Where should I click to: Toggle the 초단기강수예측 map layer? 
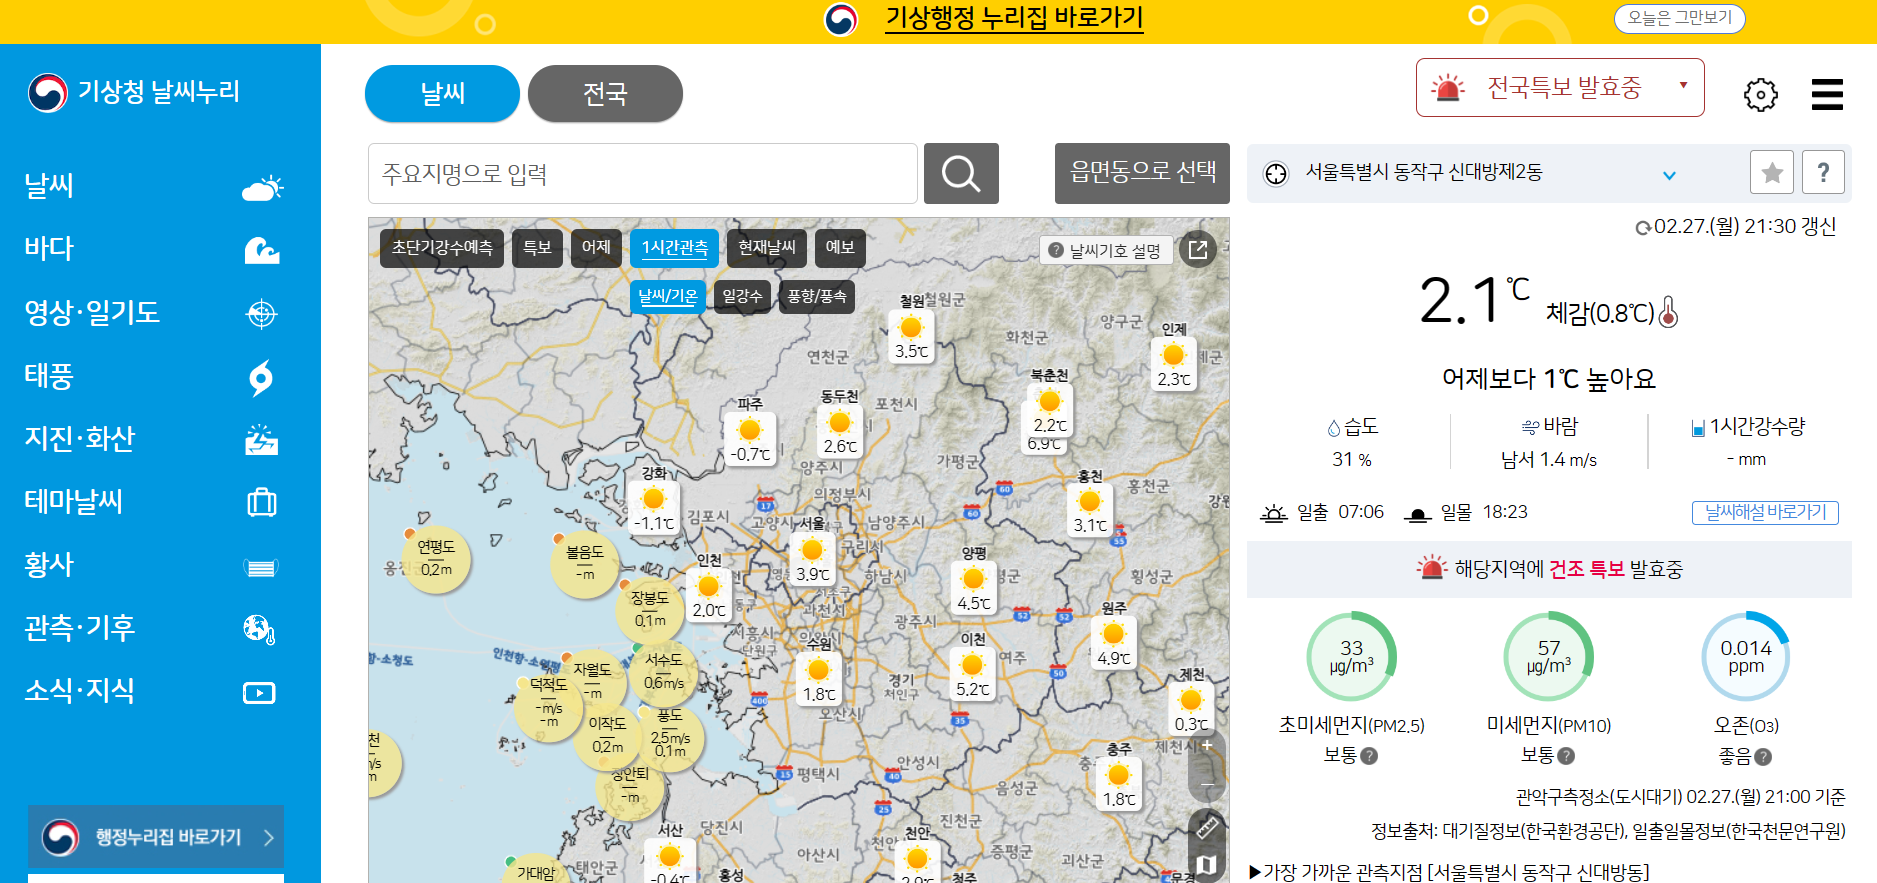pos(442,247)
